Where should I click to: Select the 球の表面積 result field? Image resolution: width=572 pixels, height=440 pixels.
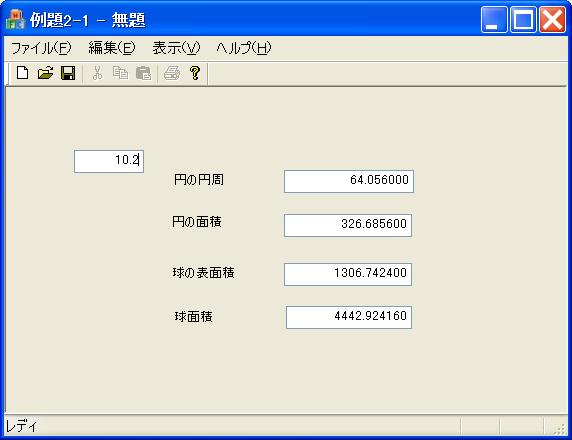[348, 274]
